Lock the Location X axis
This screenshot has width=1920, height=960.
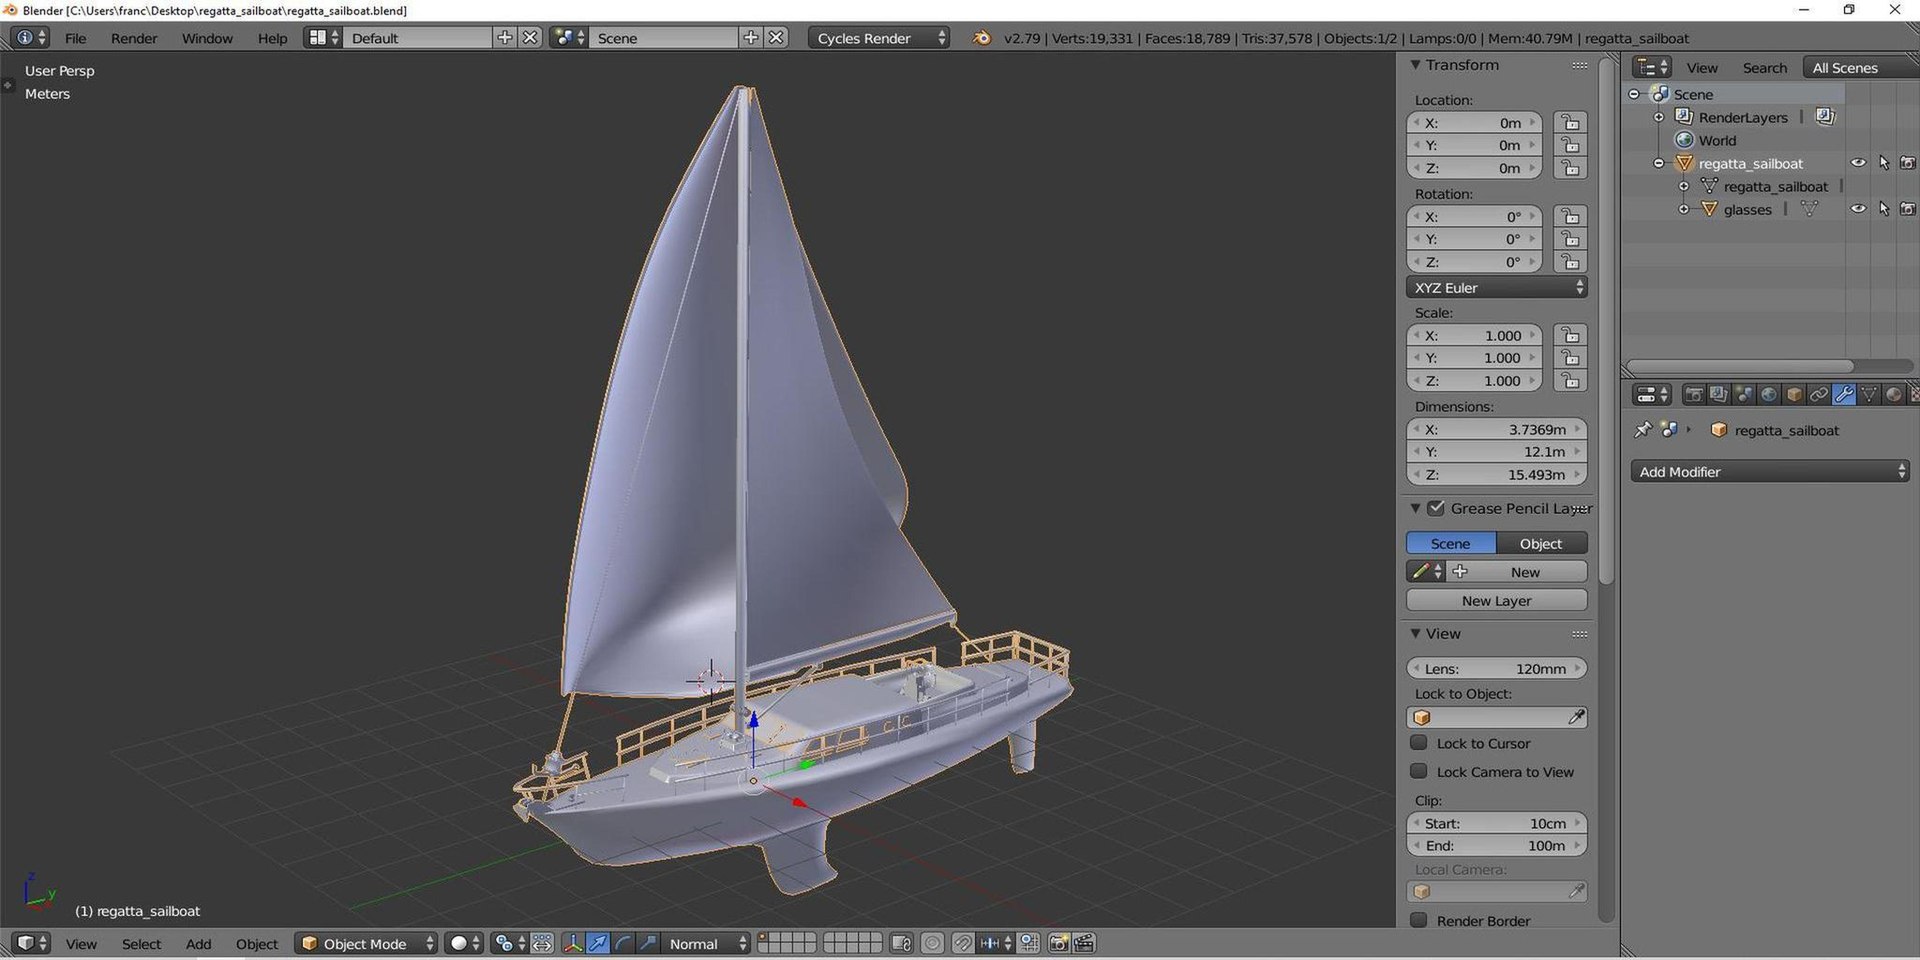(x=1570, y=123)
